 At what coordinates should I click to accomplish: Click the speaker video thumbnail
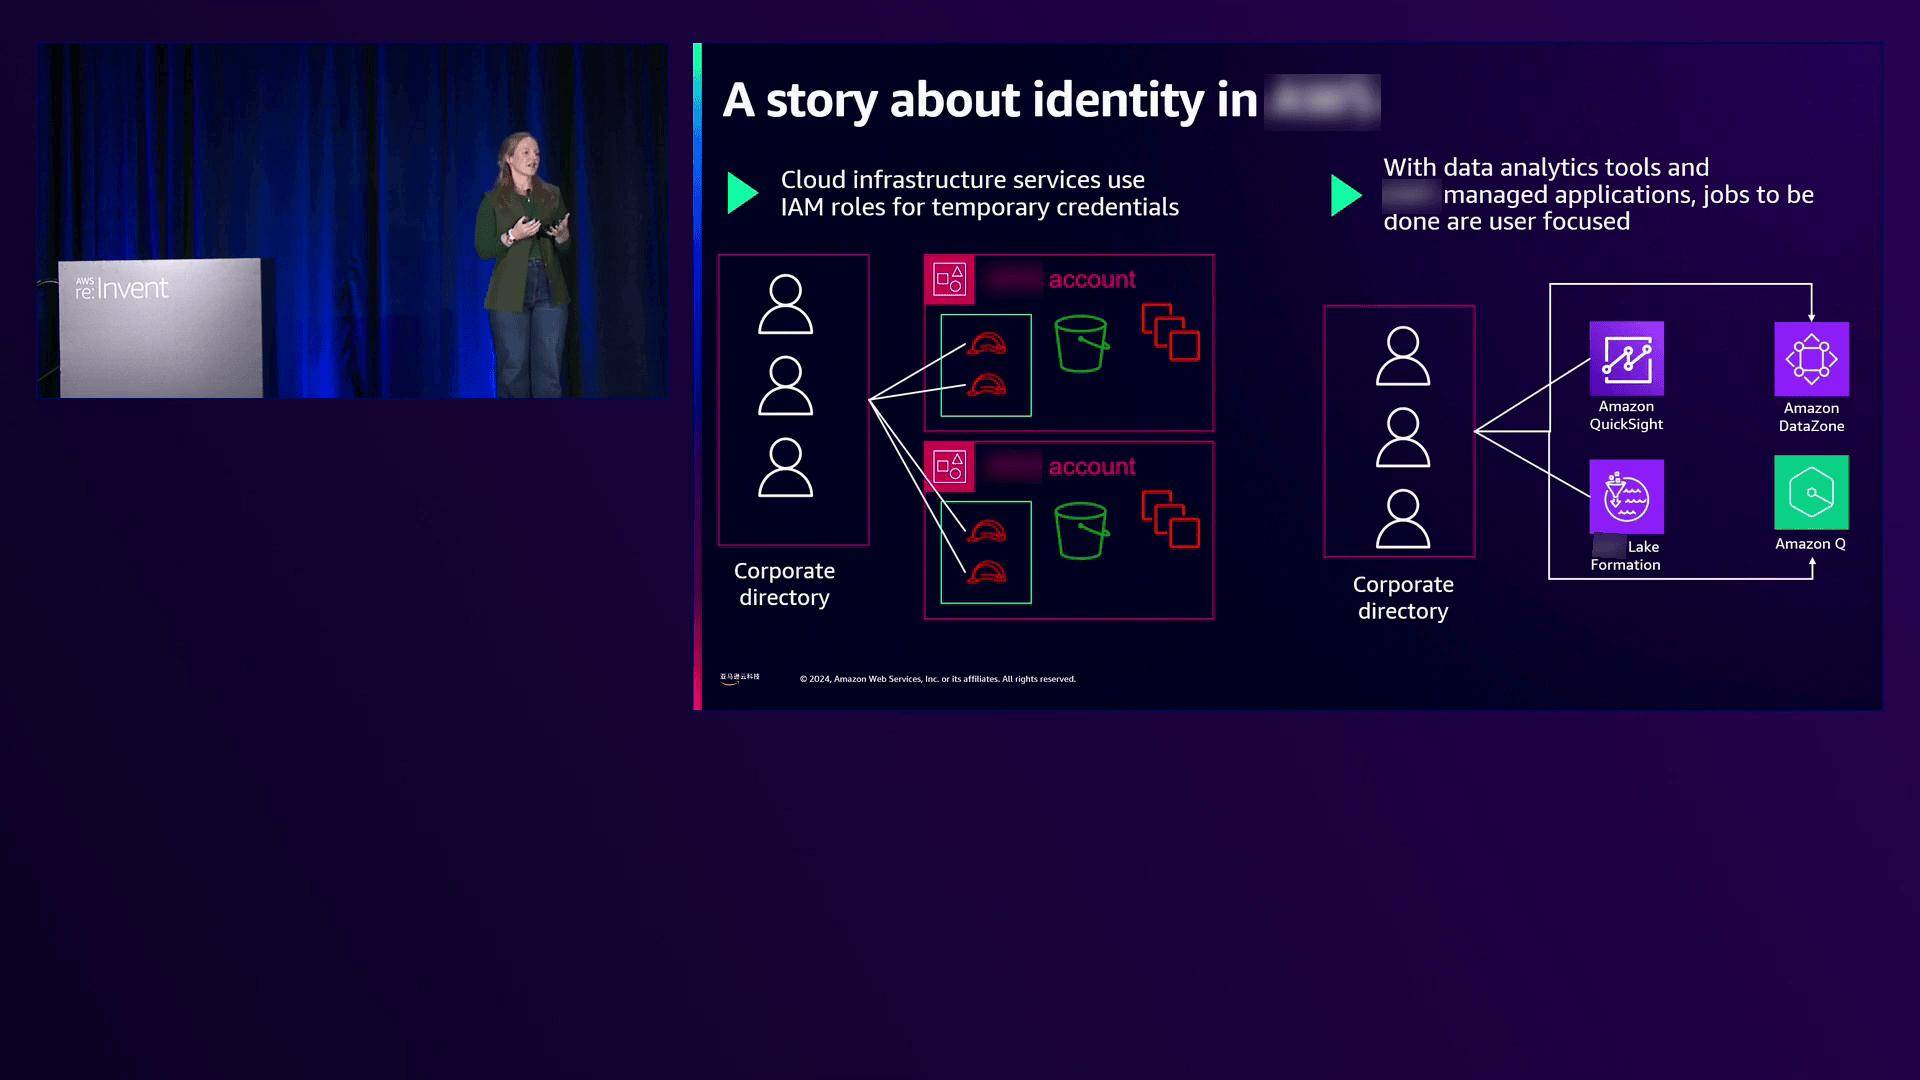[x=352, y=221]
